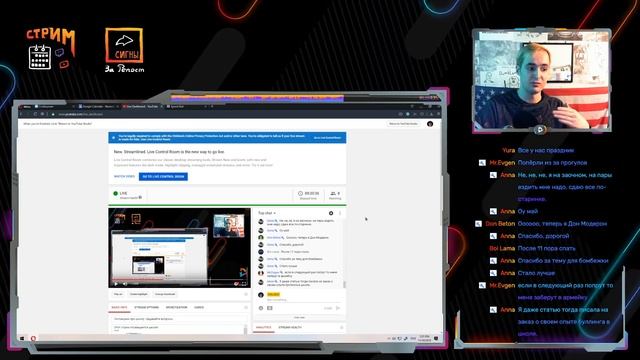Click the stream health info icon under LIVE
This screenshot has height=360, width=640.
point(140,198)
